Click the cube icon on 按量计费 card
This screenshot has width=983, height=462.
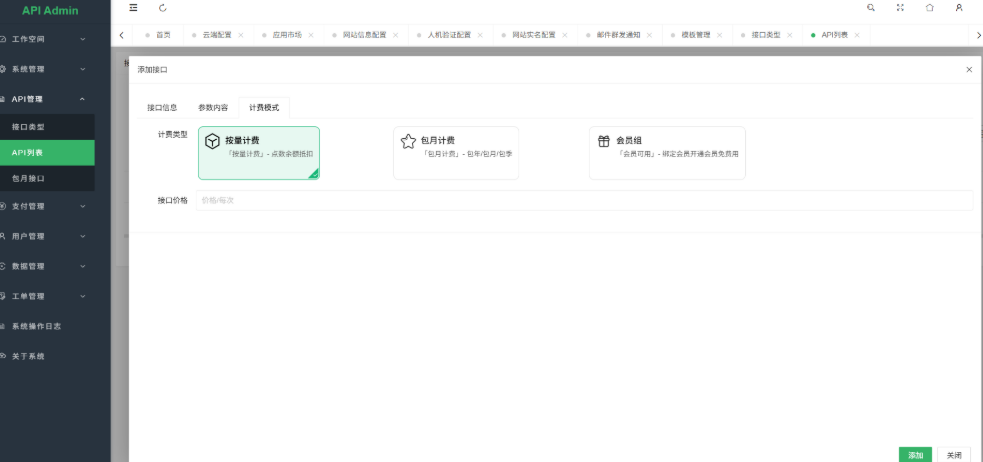click(x=213, y=141)
